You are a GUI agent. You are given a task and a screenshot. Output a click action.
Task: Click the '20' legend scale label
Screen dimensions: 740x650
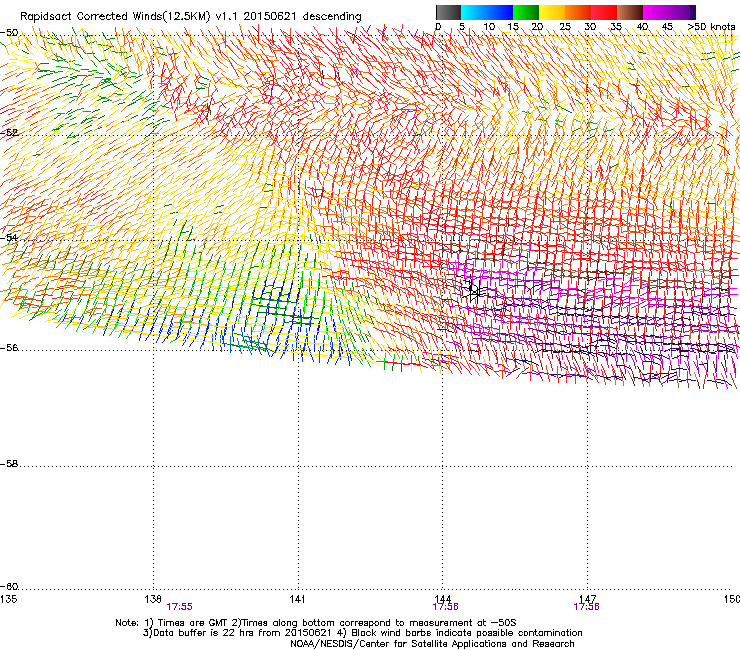coord(537,27)
